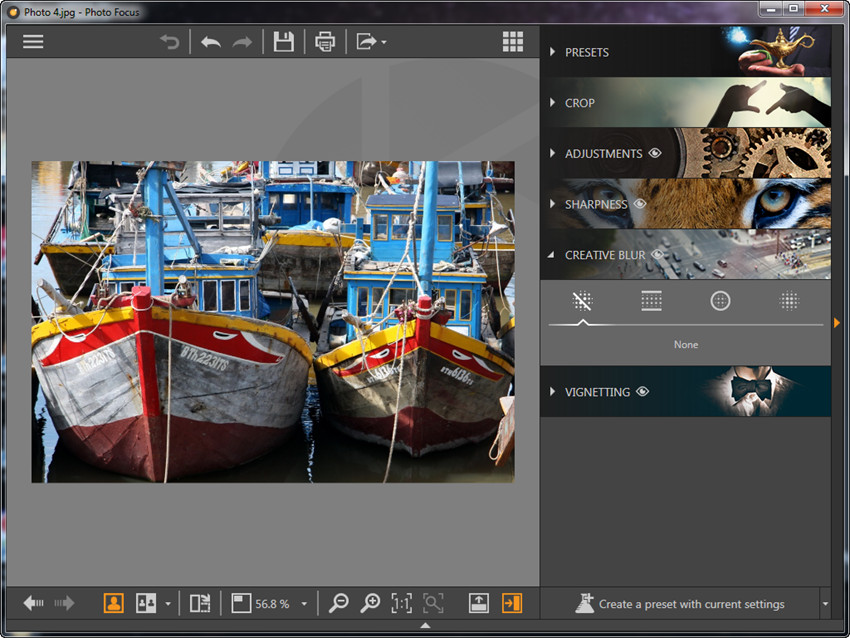
Task: Expand the Crop panel
Action: point(552,102)
